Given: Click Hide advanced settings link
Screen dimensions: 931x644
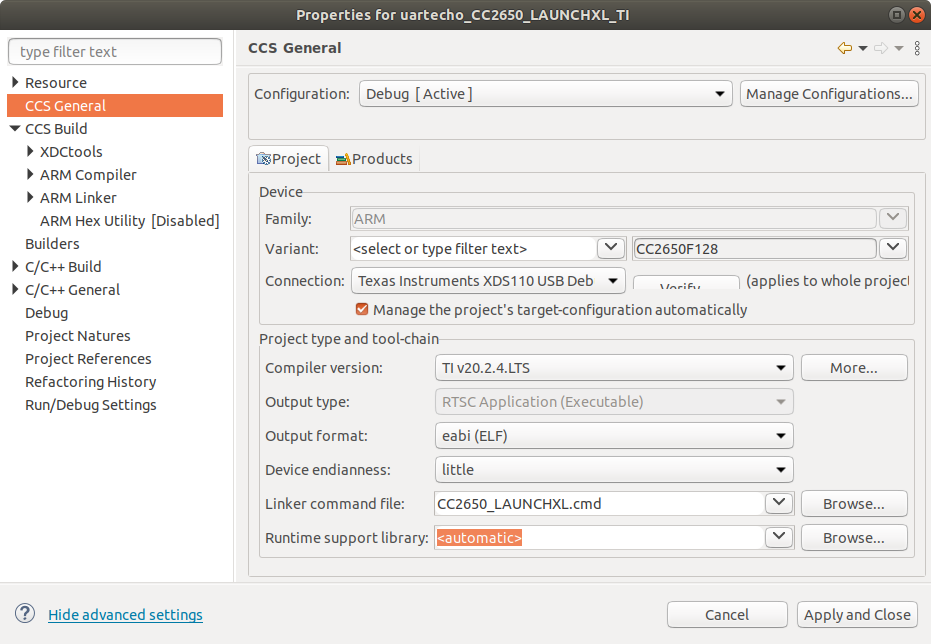Looking at the screenshot, I should click(125, 614).
